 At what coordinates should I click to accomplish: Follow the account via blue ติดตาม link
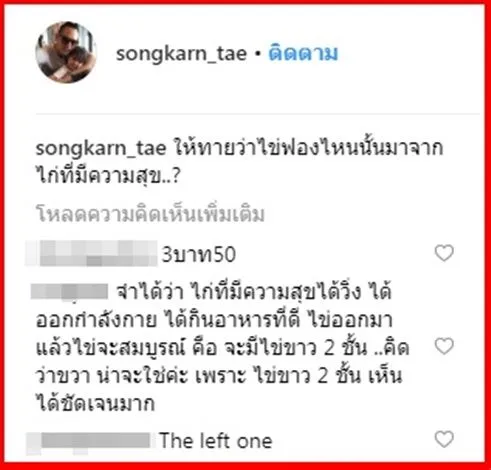point(303,53)
